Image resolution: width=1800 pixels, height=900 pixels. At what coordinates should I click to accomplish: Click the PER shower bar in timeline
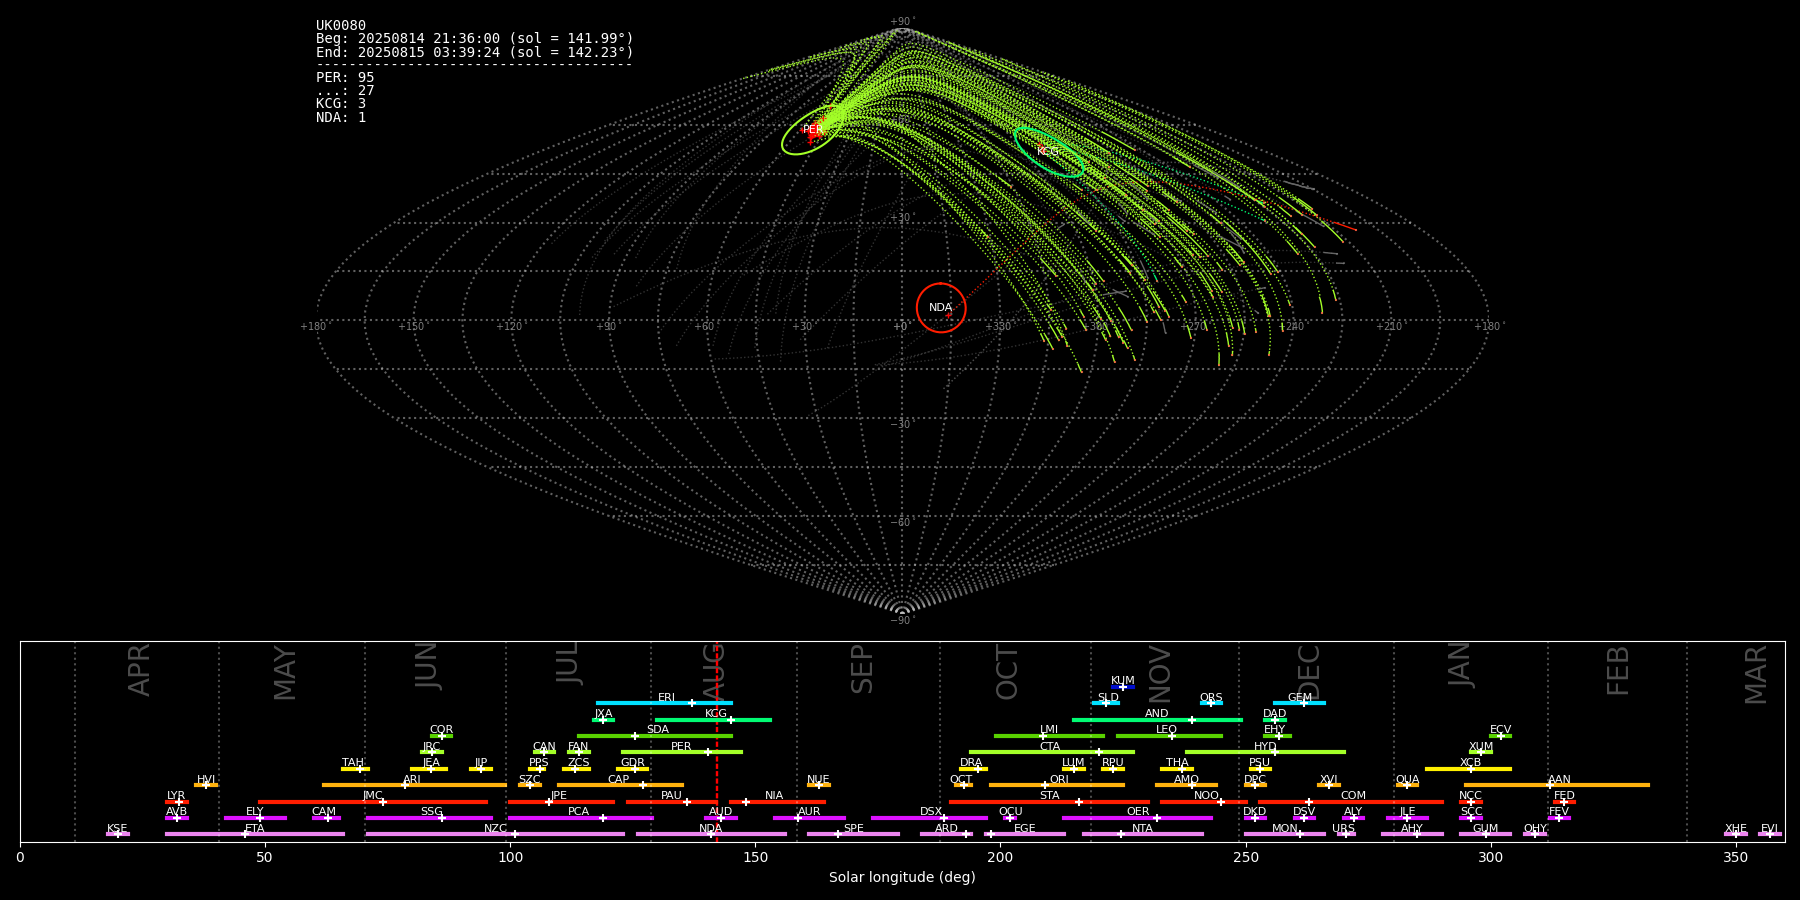coord(682,752)
